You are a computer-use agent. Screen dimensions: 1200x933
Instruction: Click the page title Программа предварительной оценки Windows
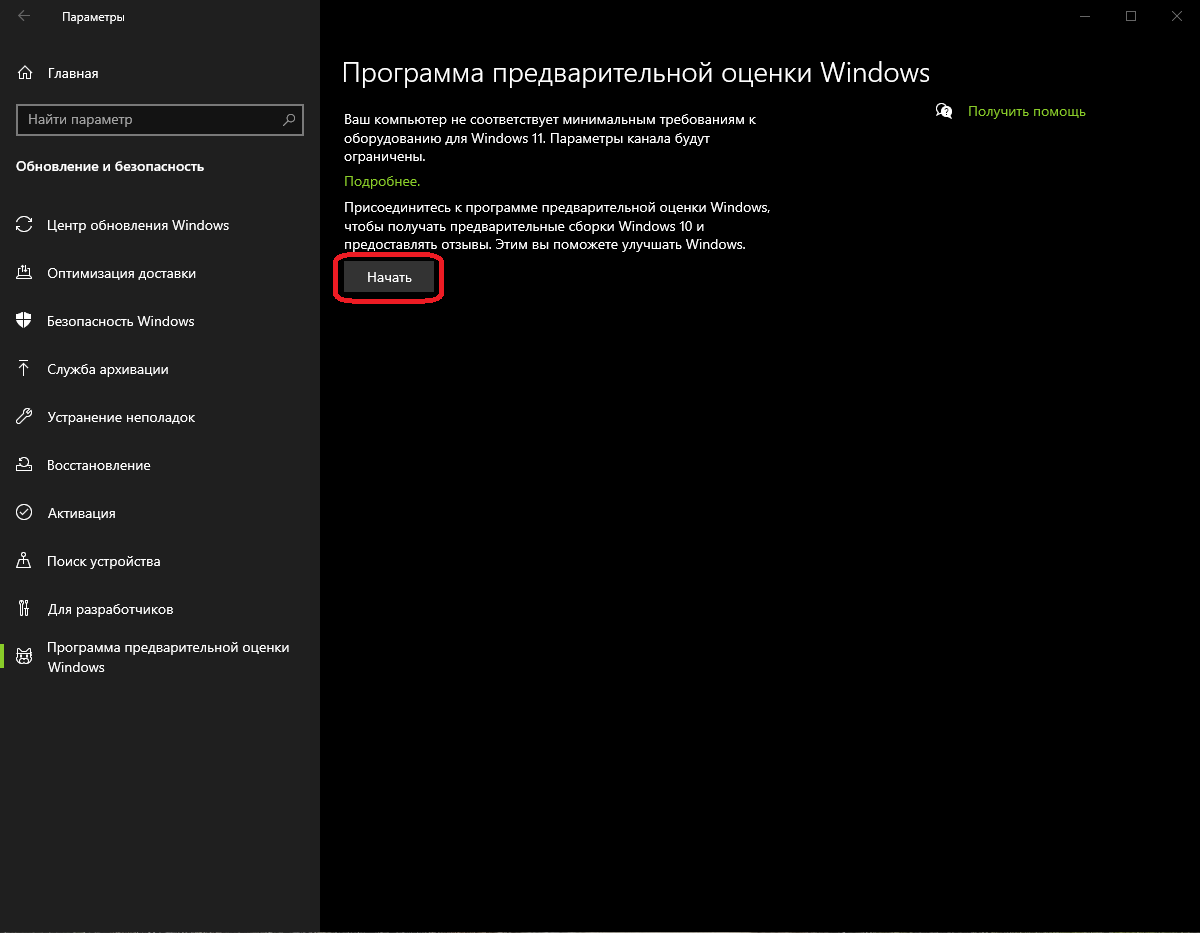pos(636,73)
